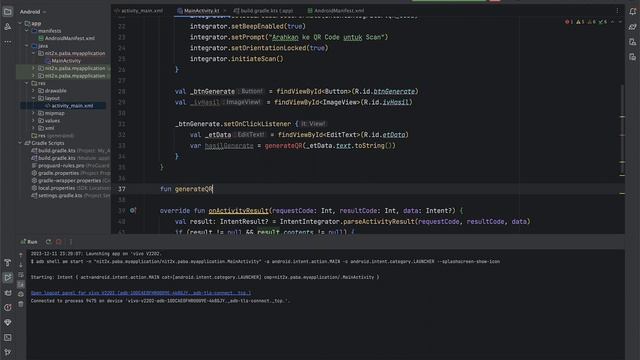Expand the drawable folder
Image resolution: width=640 pixels, height=360 pixels.
[x=33, y=91]
